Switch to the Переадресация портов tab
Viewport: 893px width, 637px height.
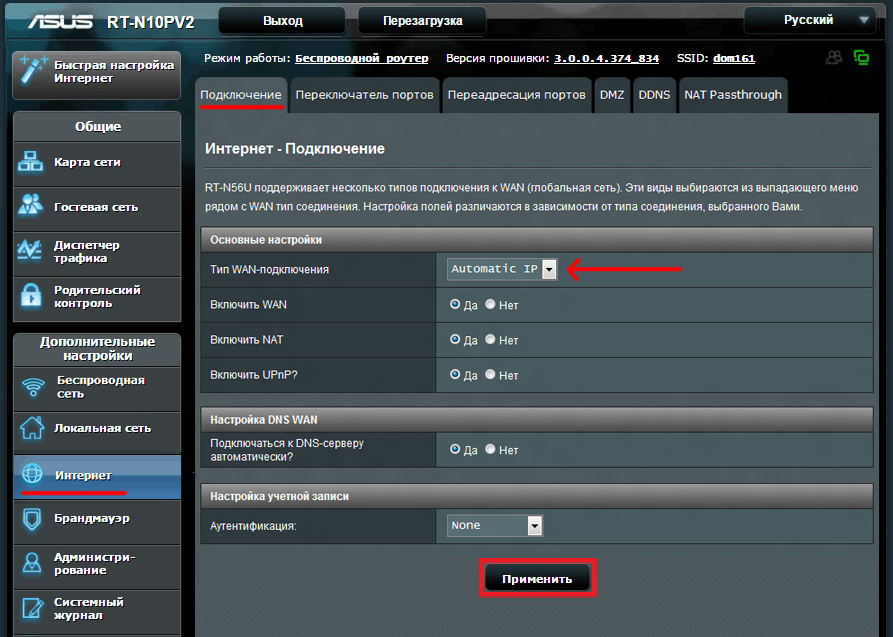(x=516, y=95)
